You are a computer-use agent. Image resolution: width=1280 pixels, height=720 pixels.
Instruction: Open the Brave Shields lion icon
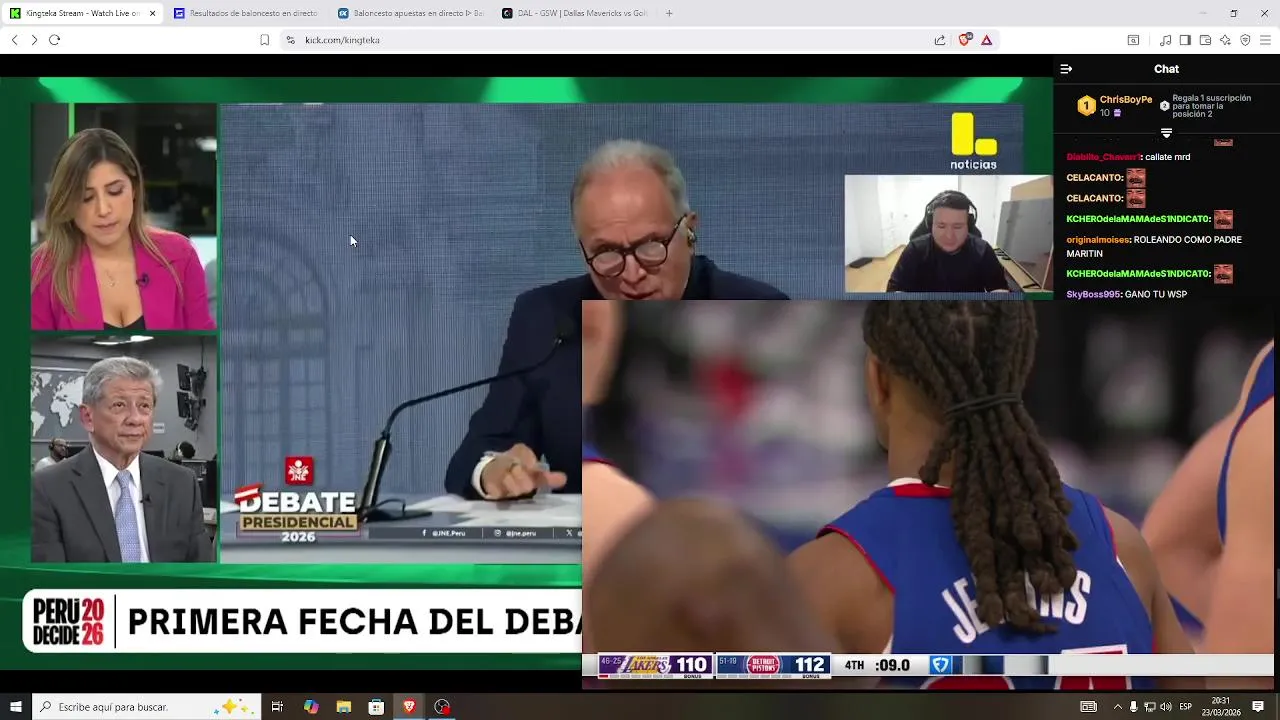click(x=964, y=40)
